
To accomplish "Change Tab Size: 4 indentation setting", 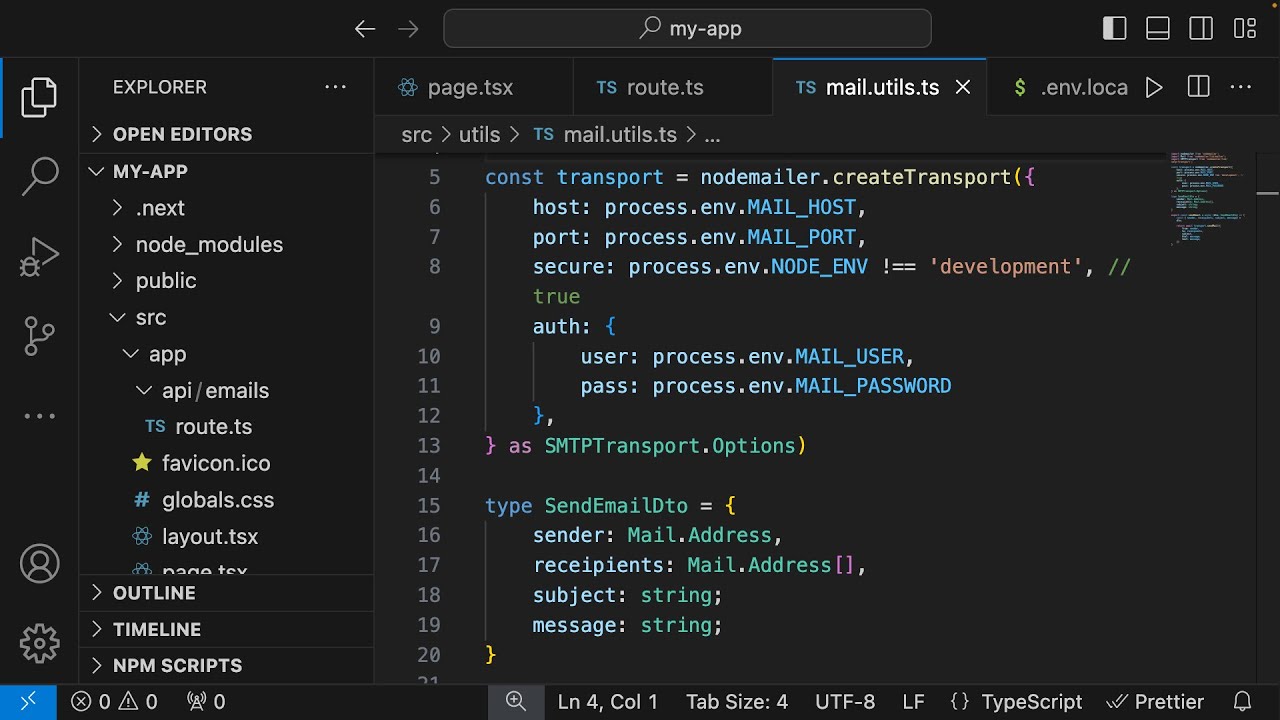I will pyautogui.click(x=737, y=702).
